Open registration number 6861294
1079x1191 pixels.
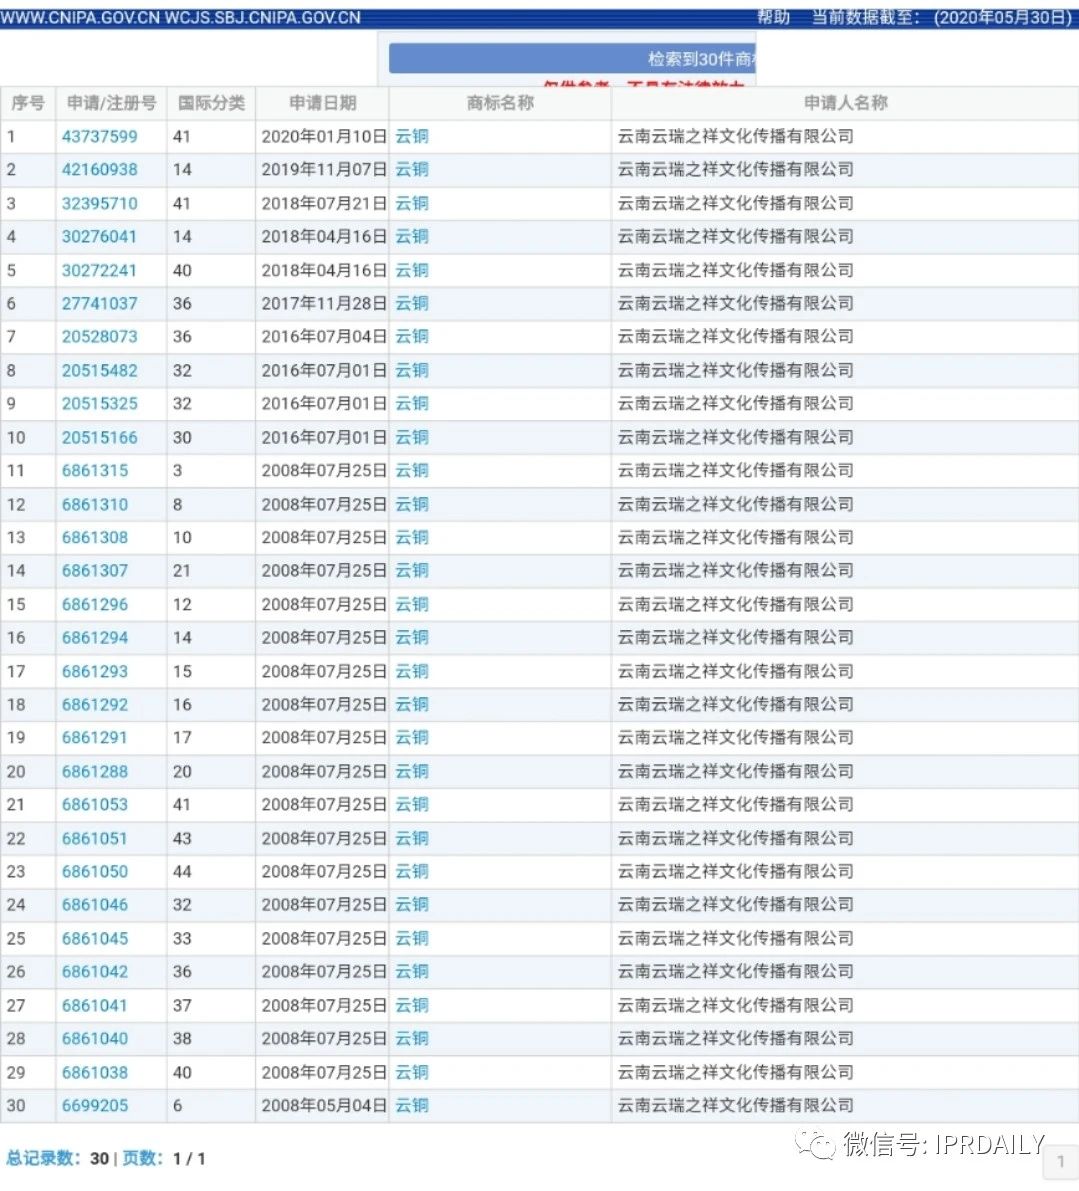pos(95,638)
